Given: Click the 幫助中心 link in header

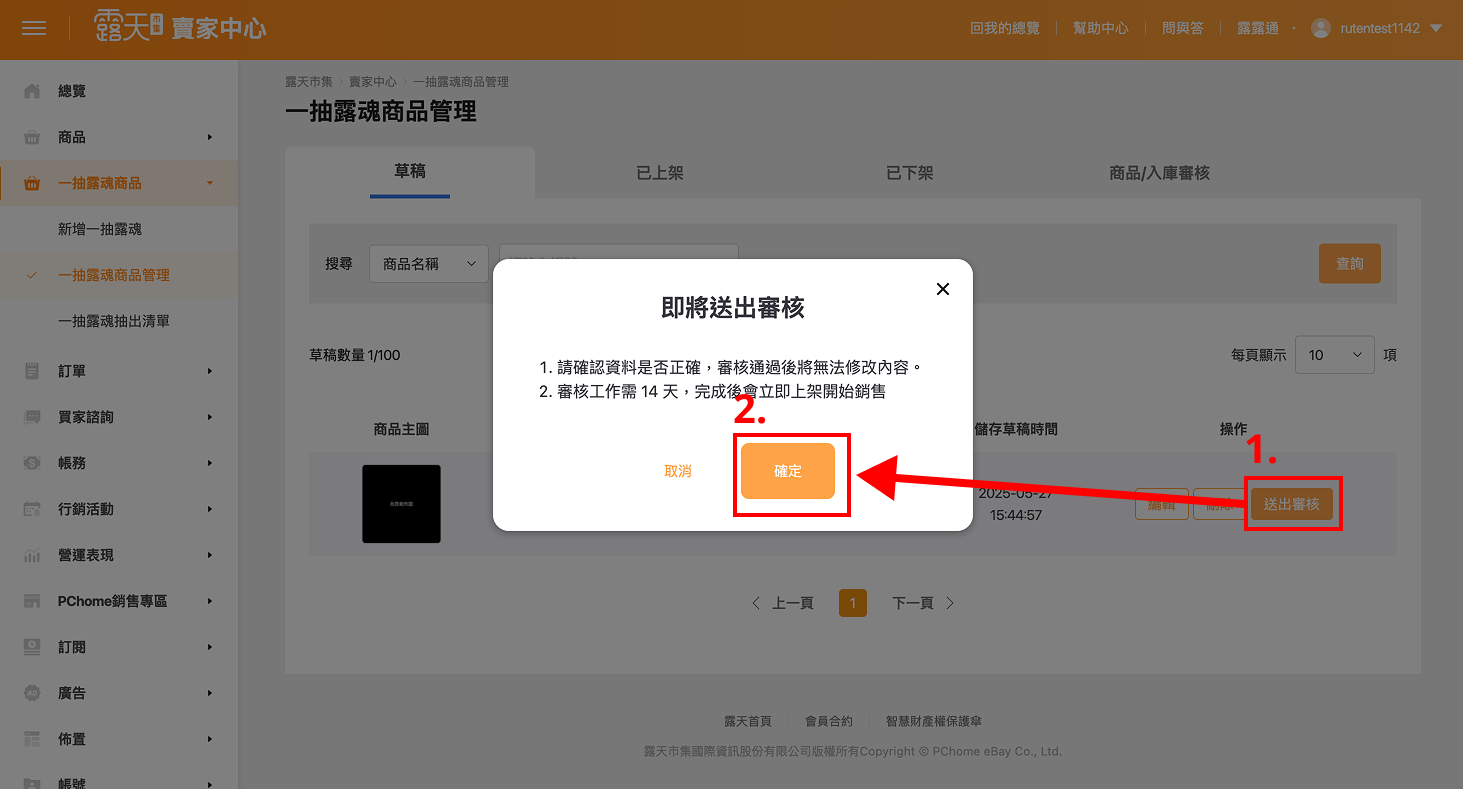Looking at the screenshot, I should tap(1100, 28).
